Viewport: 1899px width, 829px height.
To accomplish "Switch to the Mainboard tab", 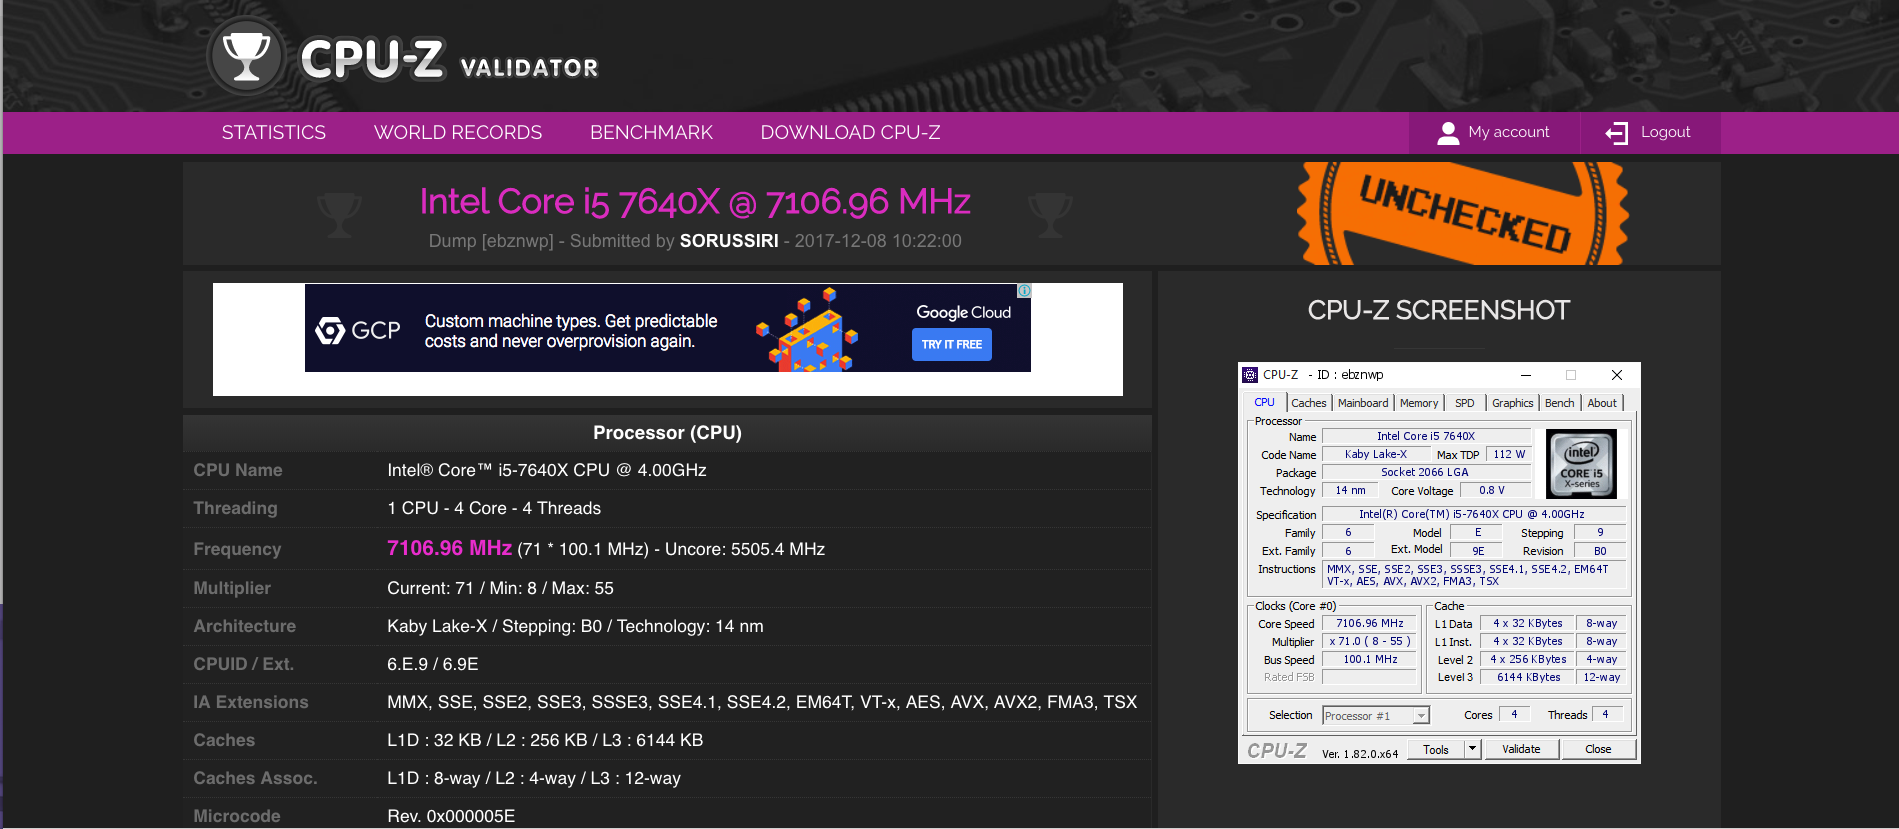I will click(1363, 403).
